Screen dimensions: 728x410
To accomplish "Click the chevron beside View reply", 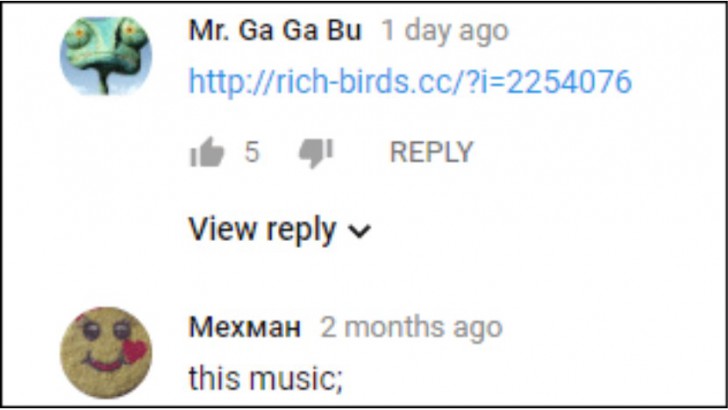I will point(360,231).
